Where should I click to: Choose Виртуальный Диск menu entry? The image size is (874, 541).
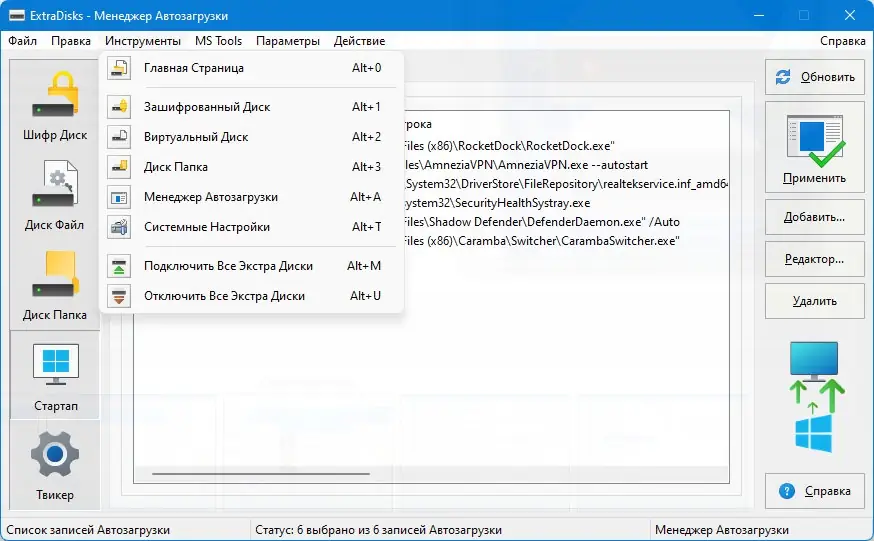click(x=251, y=137)
